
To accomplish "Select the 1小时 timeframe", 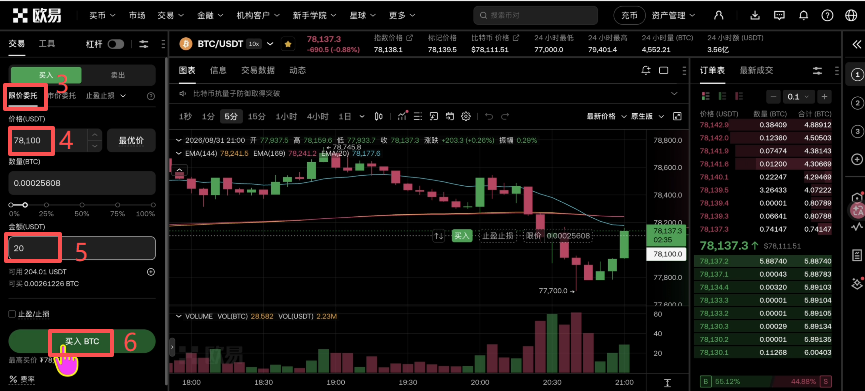I will 286,116.
